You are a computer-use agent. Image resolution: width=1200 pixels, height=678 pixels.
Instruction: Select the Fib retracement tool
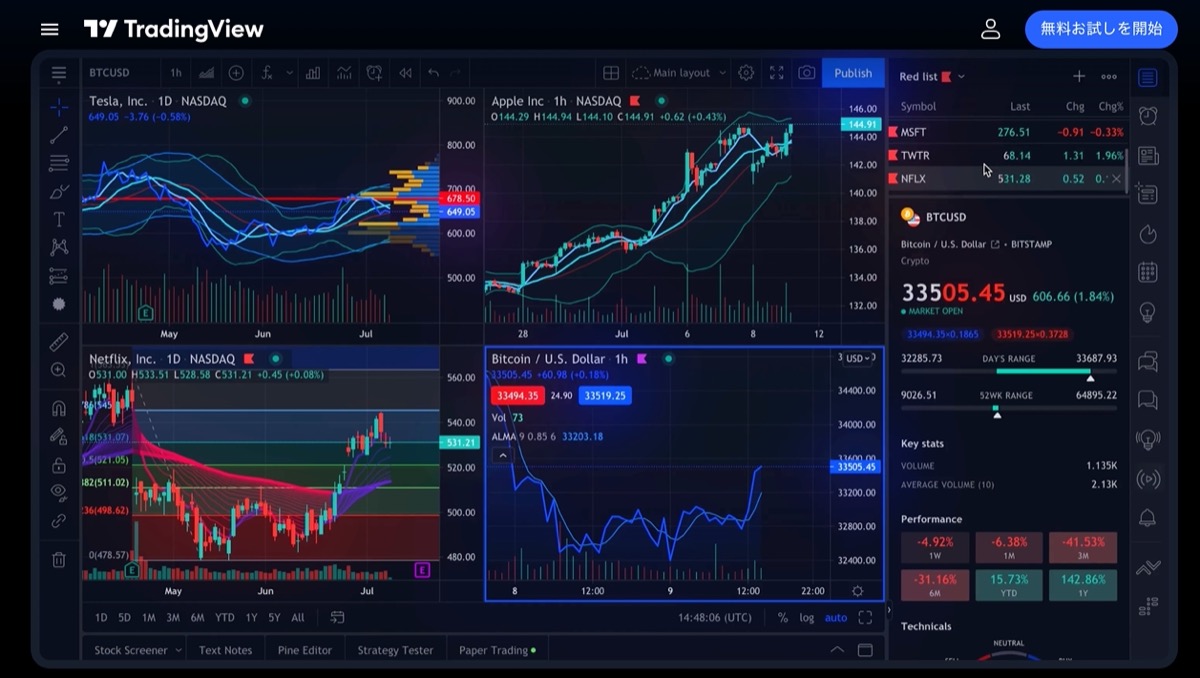pos(59,163)
